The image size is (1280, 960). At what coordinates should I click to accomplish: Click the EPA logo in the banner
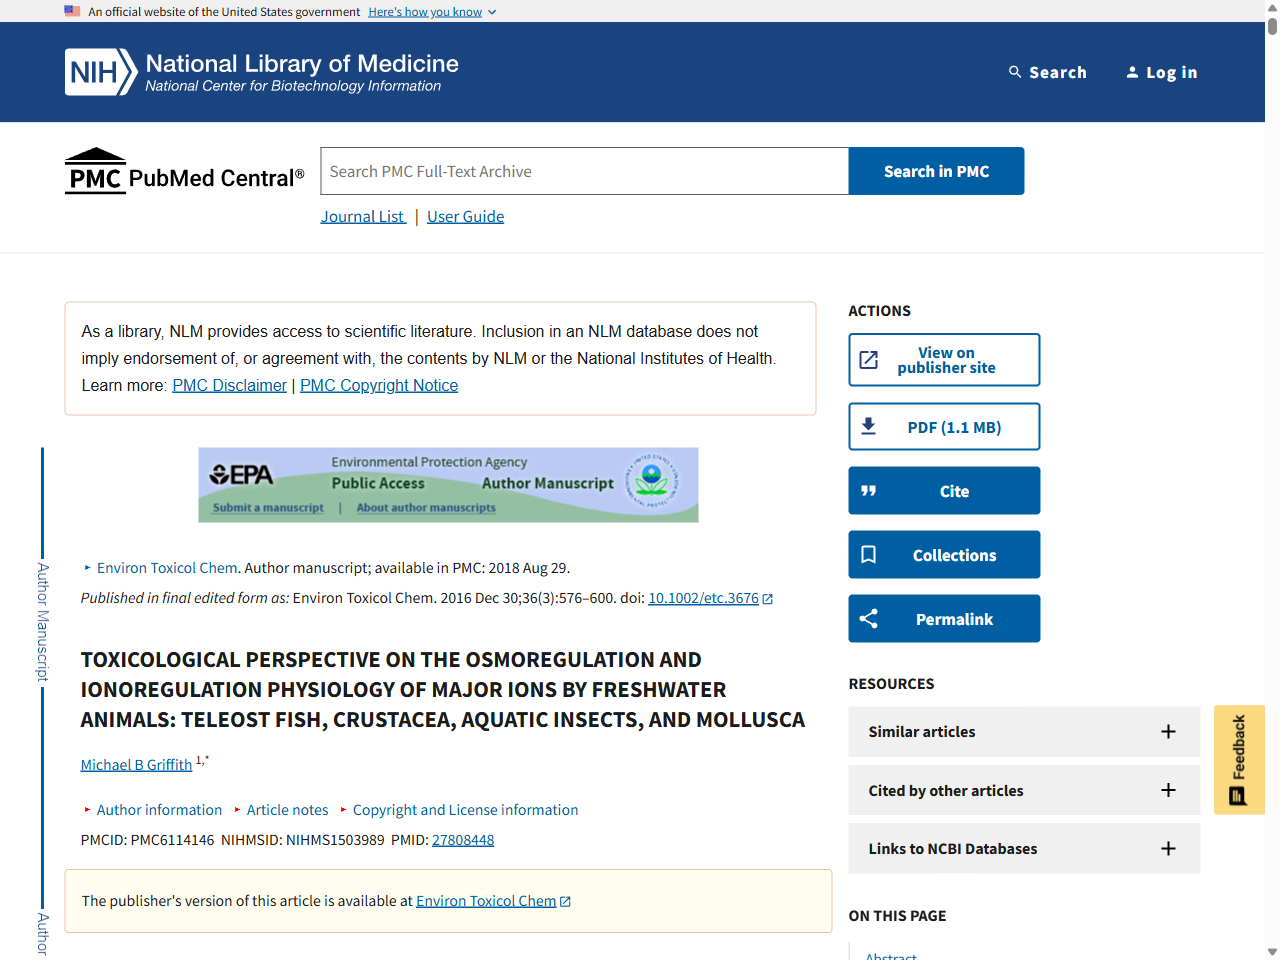243,471
